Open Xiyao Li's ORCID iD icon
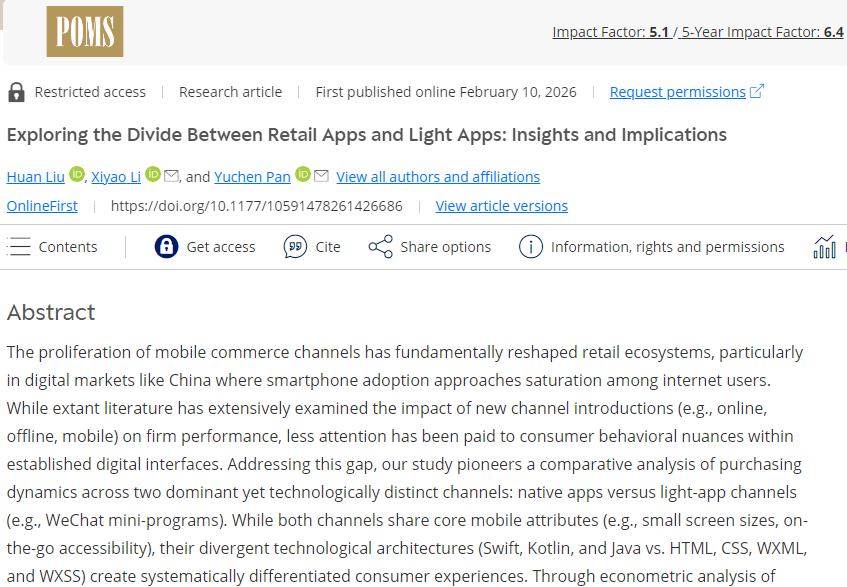 (x=153, y=175)
